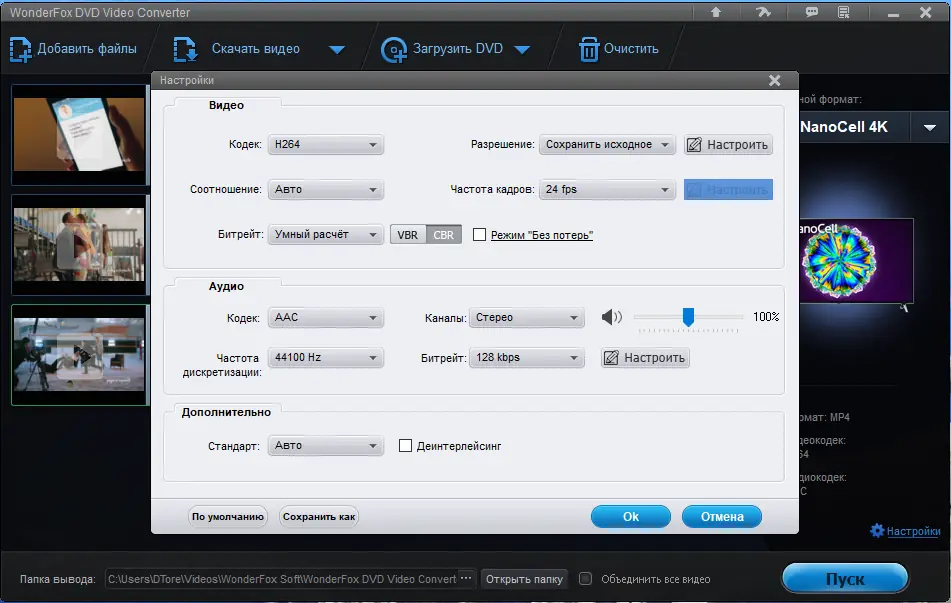
Task: Open the Соотношение Авто dropdown
Action: pyautogui.click(x=326, y=189)
